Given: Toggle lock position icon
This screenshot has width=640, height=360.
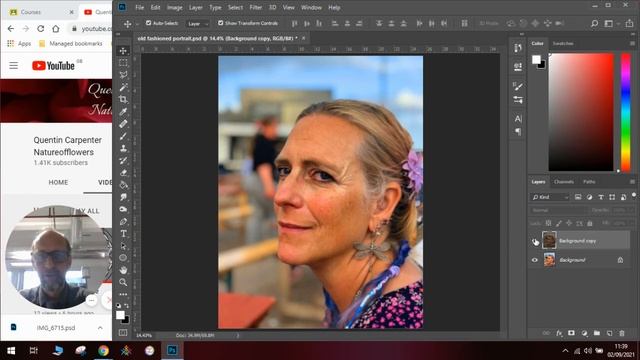Looking at the screenshot, I should click(x=569, y=223).
